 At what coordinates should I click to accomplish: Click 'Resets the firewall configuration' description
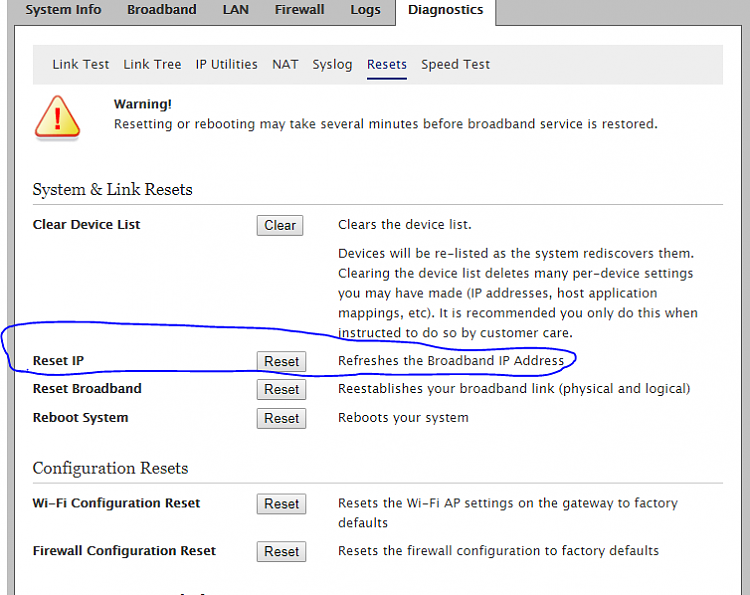click(498, 551)
